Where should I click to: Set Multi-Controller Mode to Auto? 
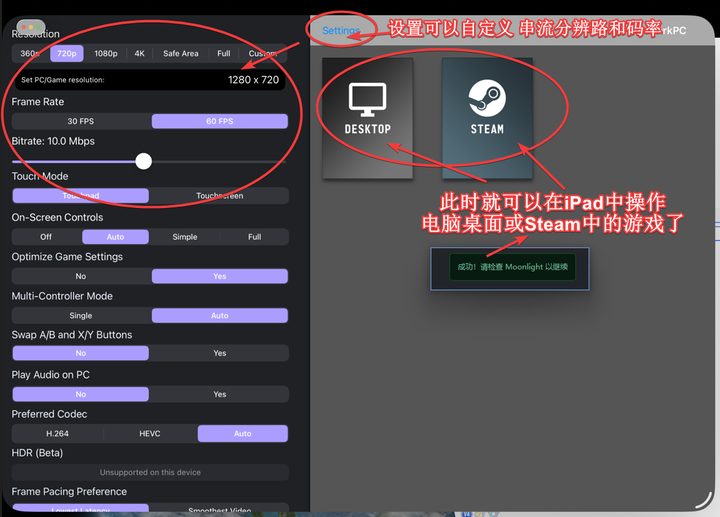tap(219, 316)
